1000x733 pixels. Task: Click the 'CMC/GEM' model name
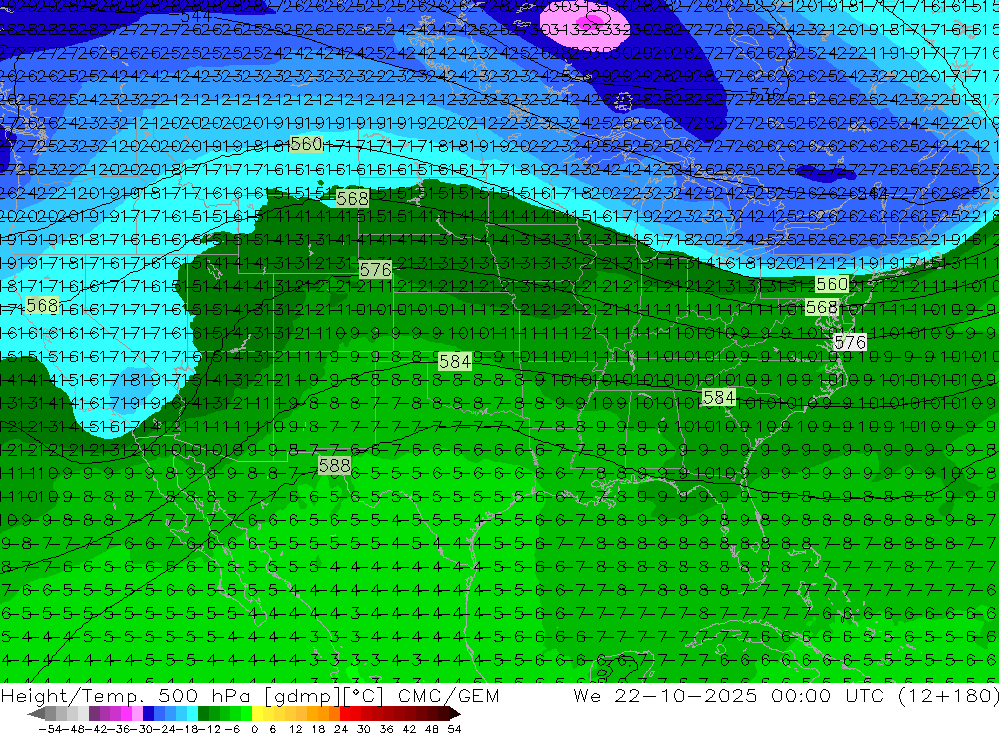[x=448, y=695]
